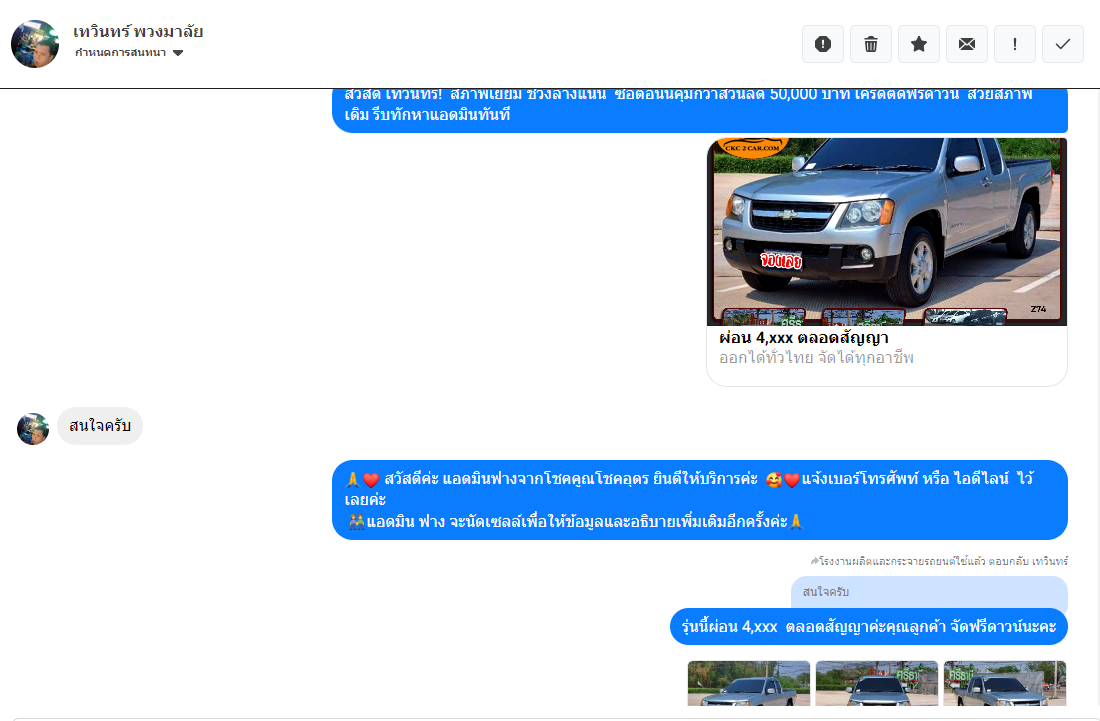Click the gray สนใจครับ customer message bubble
Viewport: 1100px width, 721px height.
pos(100,426)
